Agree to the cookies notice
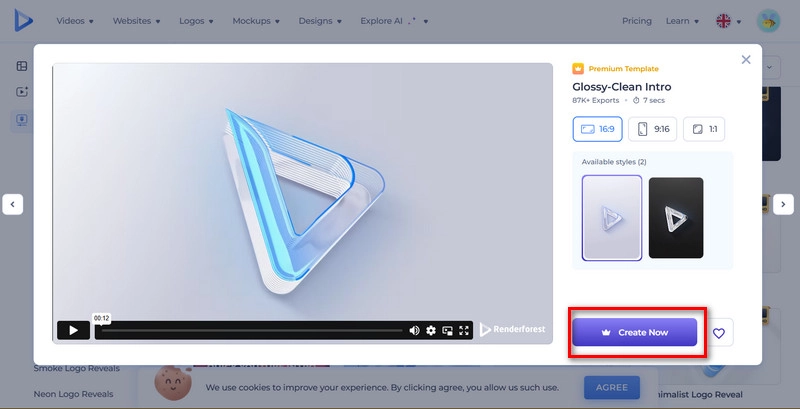The height and width of the screenshot is (409, 800). pos(612,387)
